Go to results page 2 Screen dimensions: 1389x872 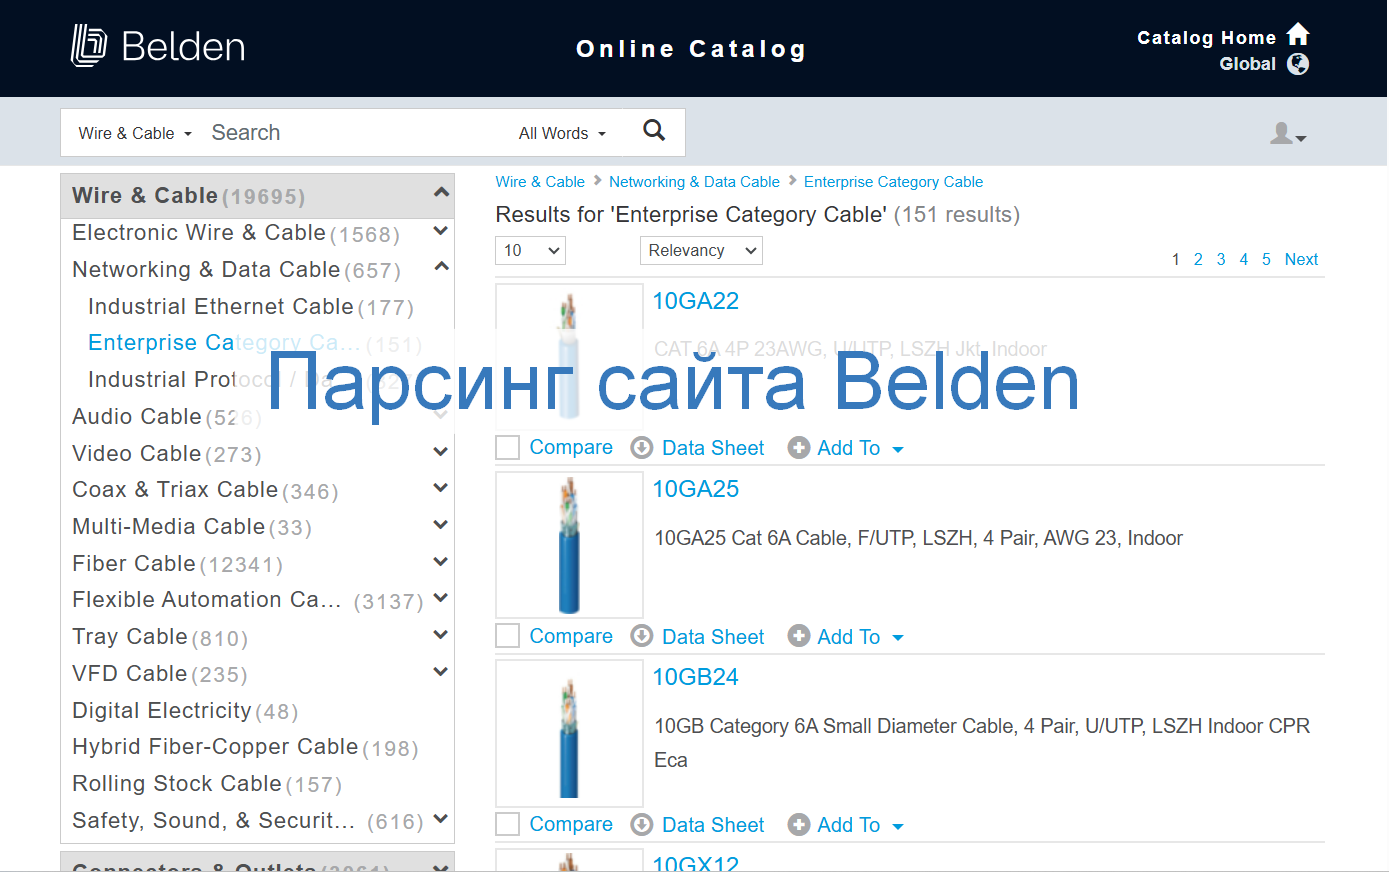(1198, 259)
